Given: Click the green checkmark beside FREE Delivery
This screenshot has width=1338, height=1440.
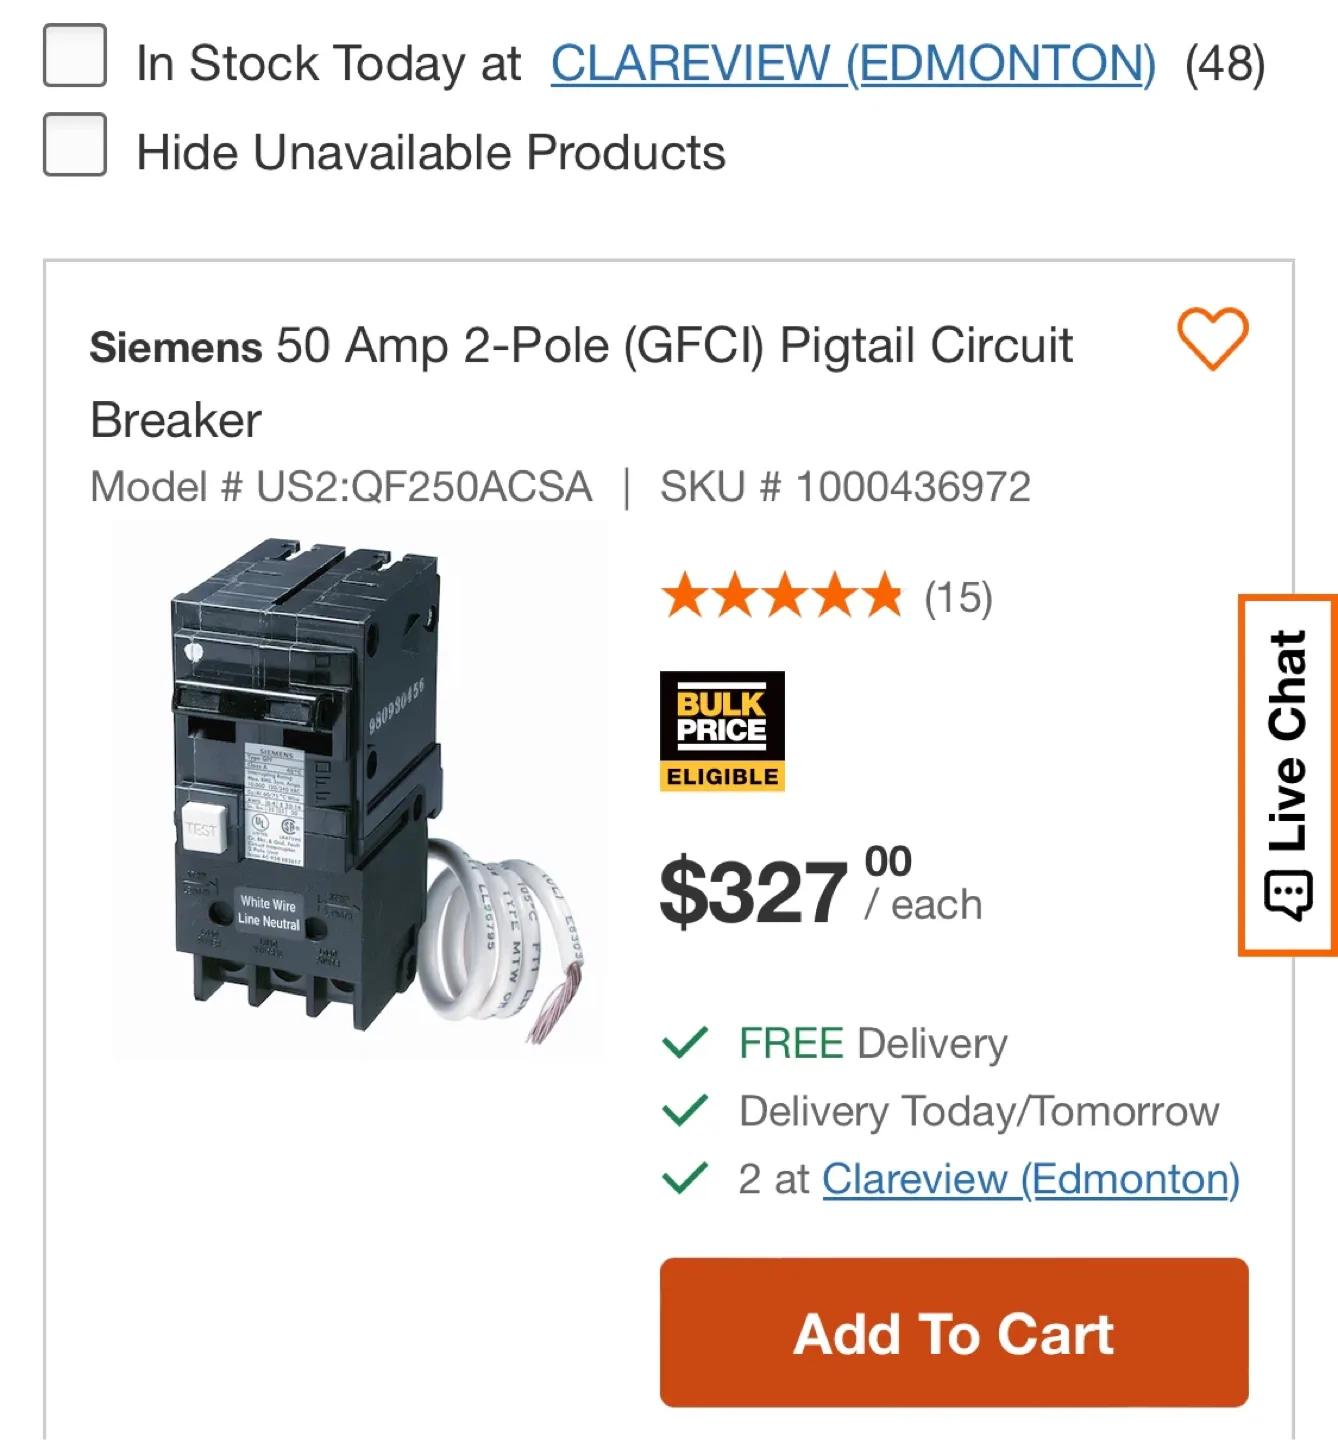Looking at the screenshot, I should (684, 1043).
